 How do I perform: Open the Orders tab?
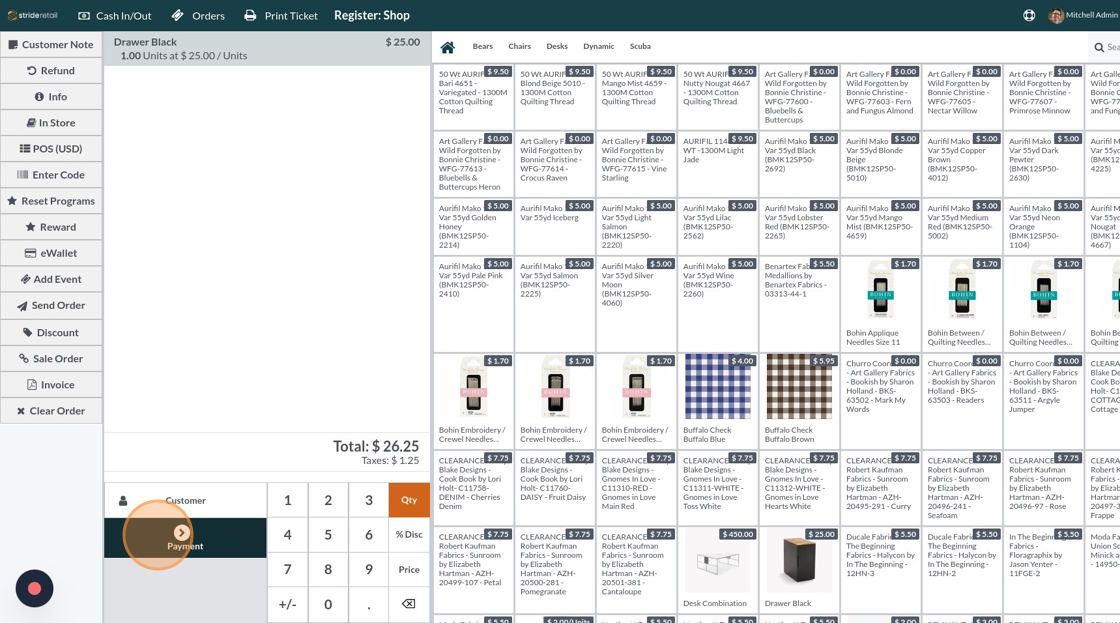199,16
